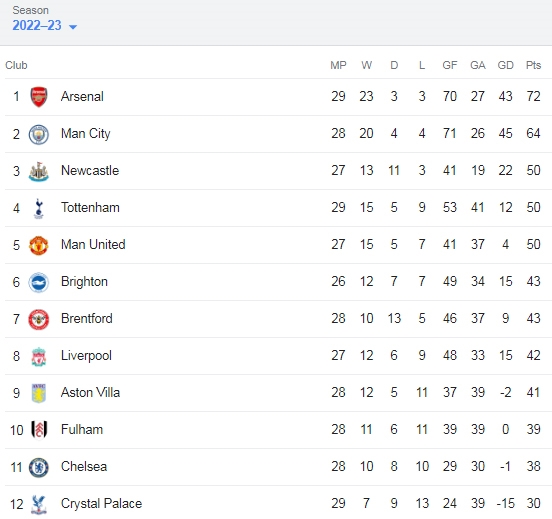Click the Aston Villa crest
Screen dimensions: 552x519
coord(39,393)
